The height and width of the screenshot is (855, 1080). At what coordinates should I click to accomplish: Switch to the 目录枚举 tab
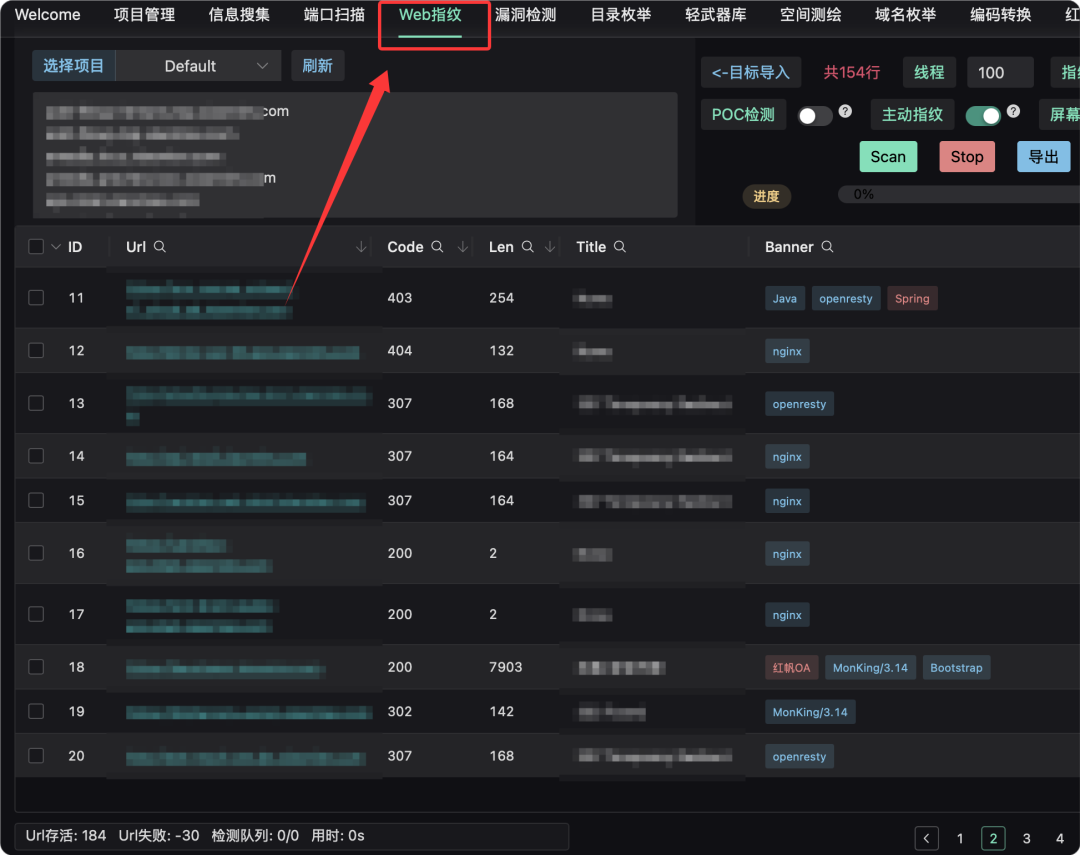[621, 14]
